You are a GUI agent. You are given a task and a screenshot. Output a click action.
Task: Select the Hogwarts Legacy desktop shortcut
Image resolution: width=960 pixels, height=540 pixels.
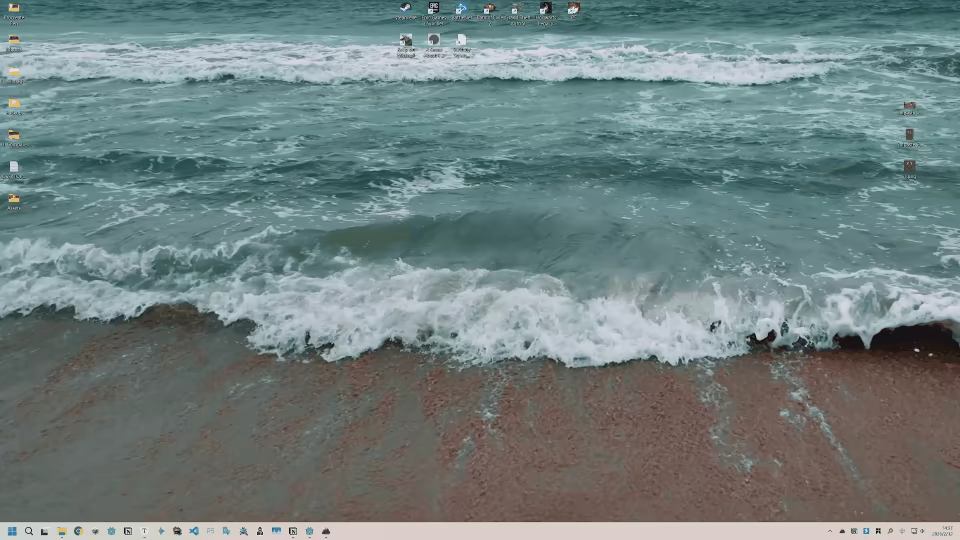[x=546, y=12]
